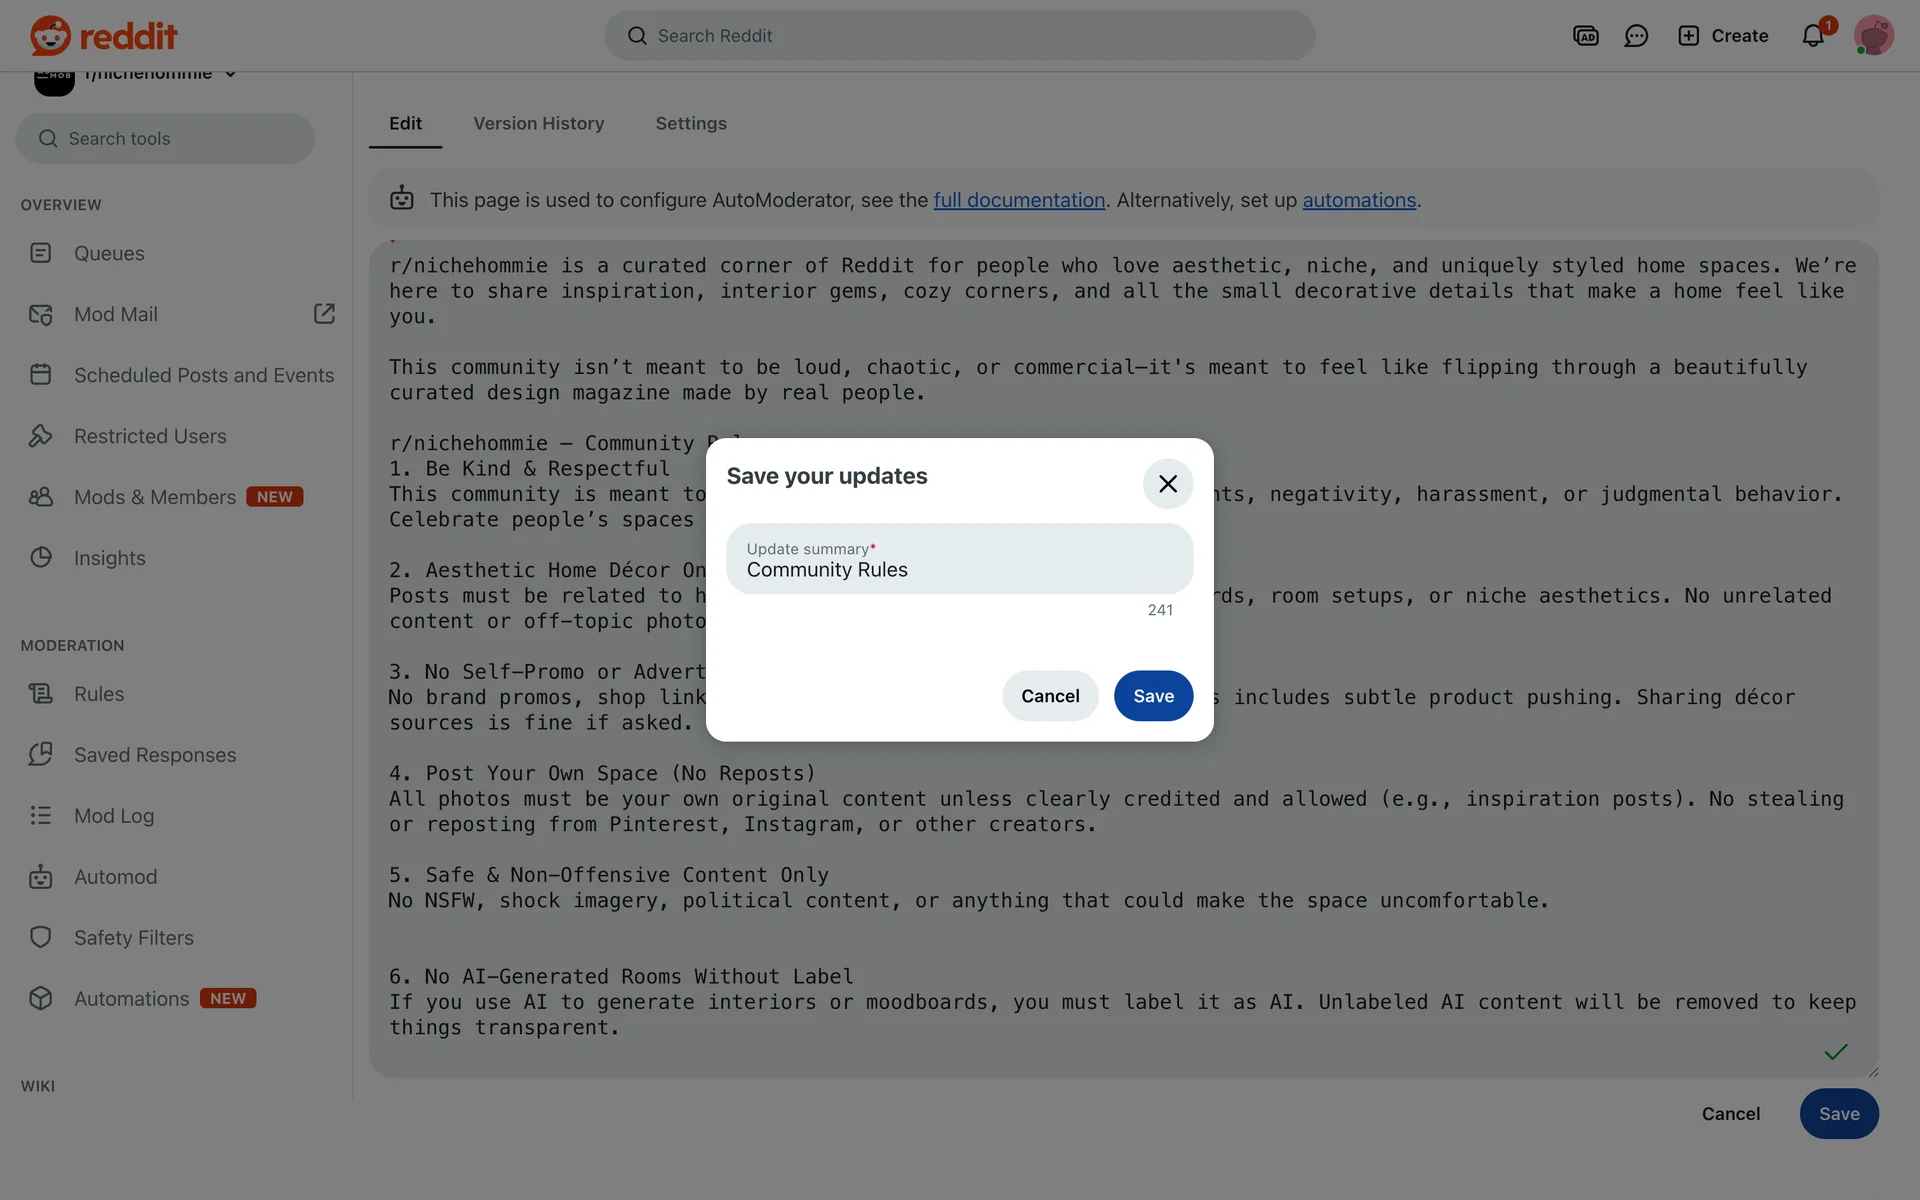Close the Save your updates dialog
Image resolution: width=1920 pixels, height=1200 pixels.
click(x=1167, y=484)
